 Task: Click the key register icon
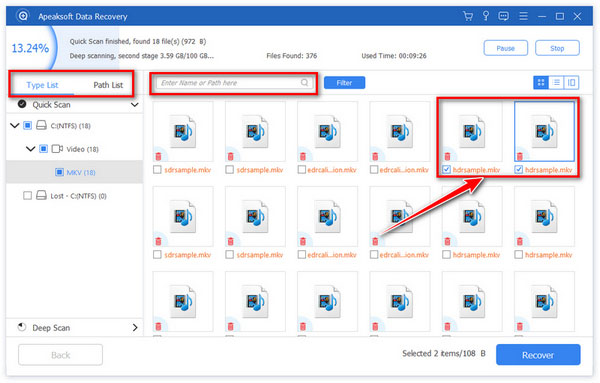(486, 16)
